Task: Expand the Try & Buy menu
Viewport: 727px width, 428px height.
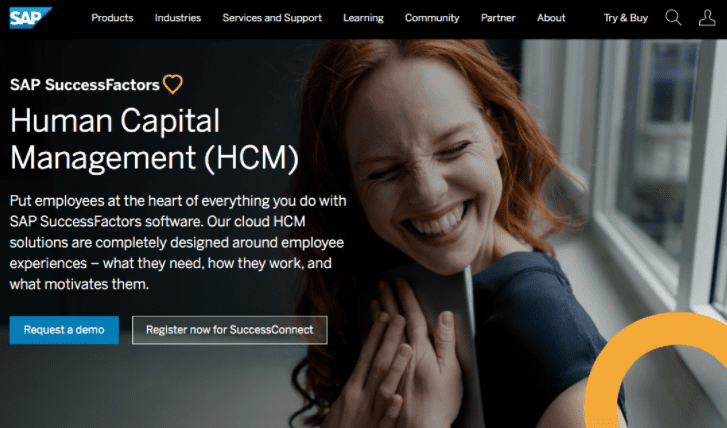Action: tap(625, 18)
